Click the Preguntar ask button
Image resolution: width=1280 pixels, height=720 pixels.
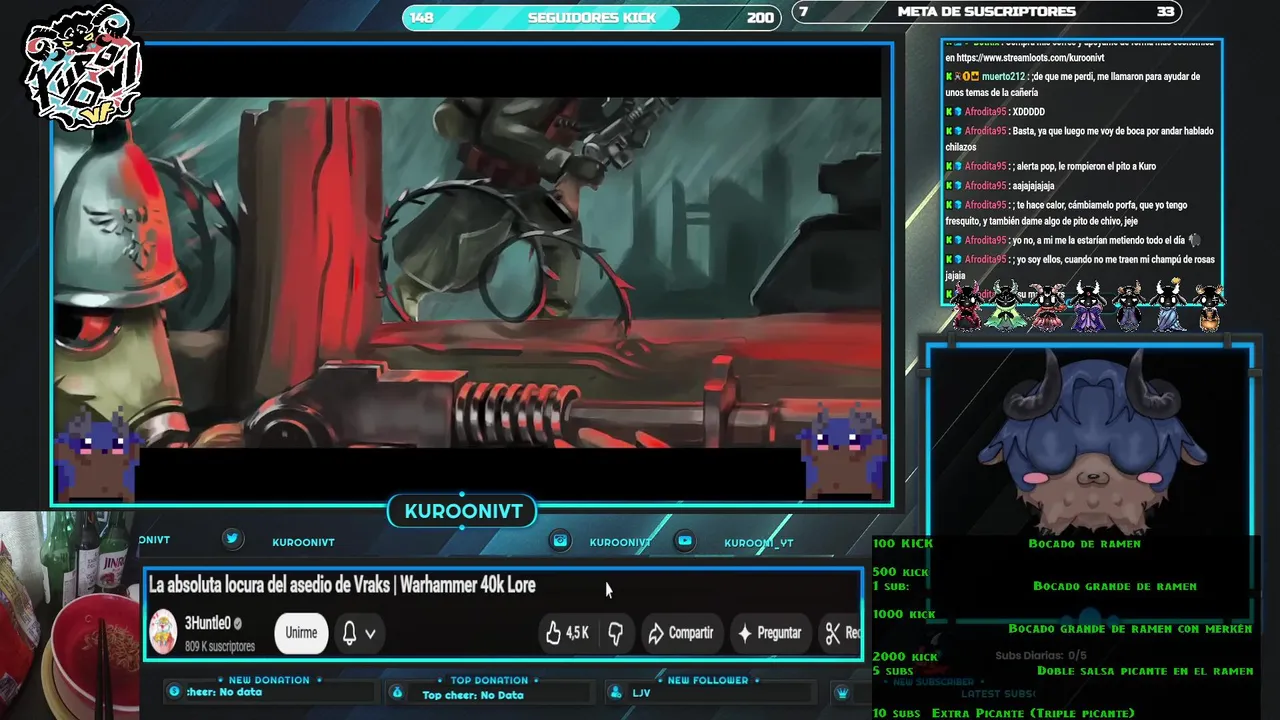[x=768, y=633]
